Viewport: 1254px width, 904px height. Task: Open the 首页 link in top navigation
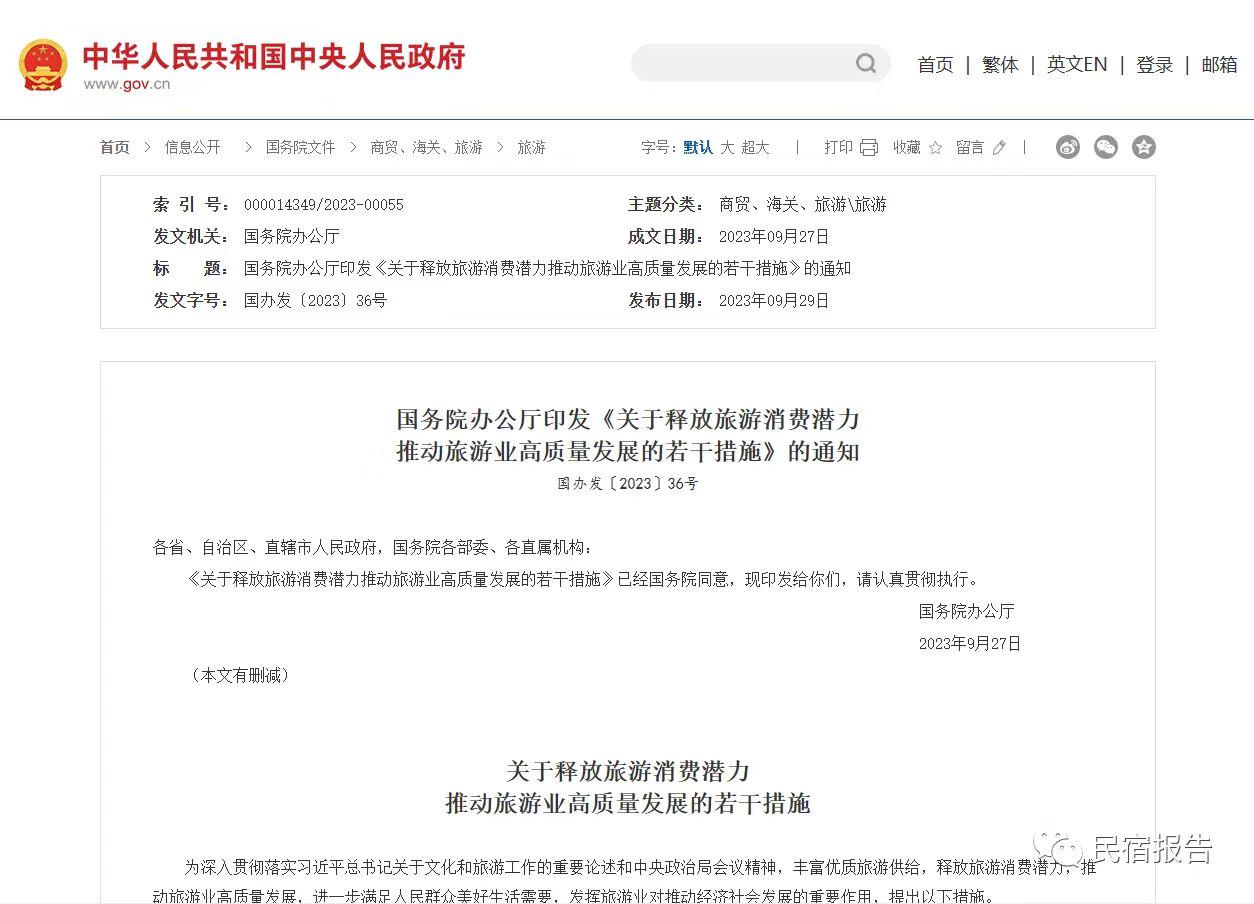tap(936, 65)
